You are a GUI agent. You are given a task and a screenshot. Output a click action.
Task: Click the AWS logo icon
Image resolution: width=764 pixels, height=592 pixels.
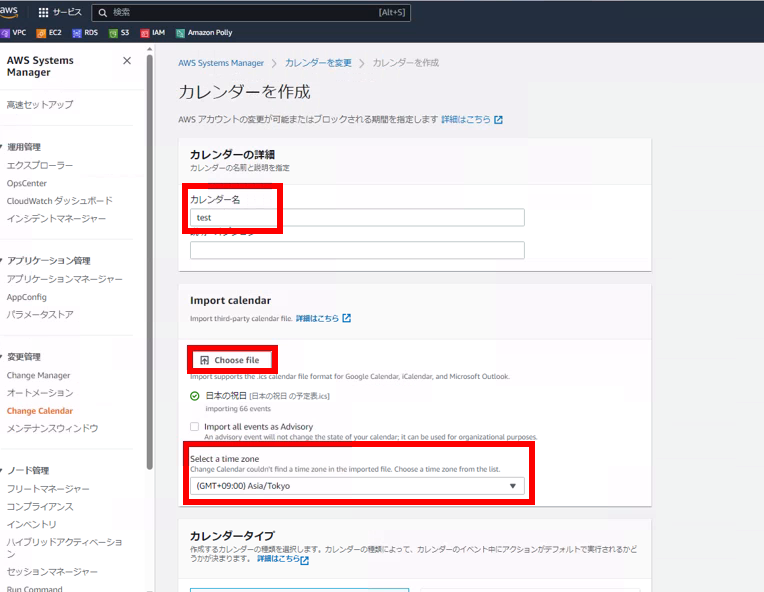[x=11, y=12]
